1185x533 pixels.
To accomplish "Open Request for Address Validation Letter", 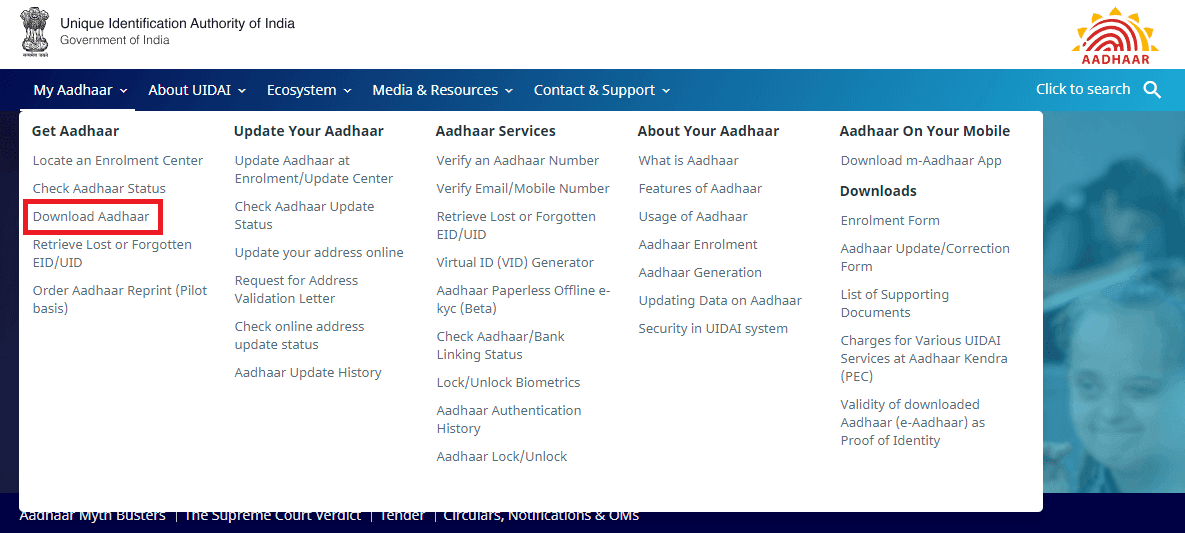I will point(296,290).
